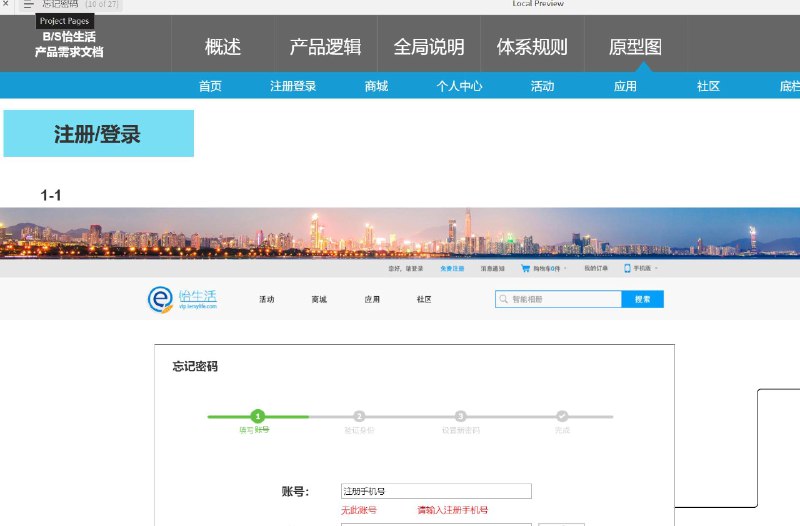The image size is (800, 526).
Task: Click step 3 circle 设置新密码
Action: 460,416
